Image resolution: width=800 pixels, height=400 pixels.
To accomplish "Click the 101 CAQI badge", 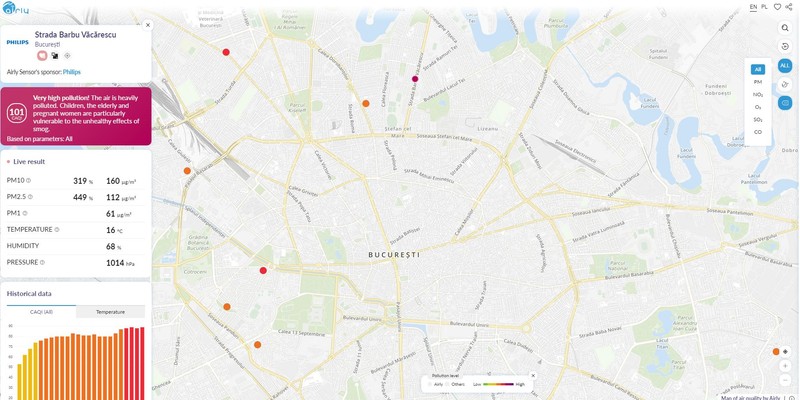I will tap(15, 113).
